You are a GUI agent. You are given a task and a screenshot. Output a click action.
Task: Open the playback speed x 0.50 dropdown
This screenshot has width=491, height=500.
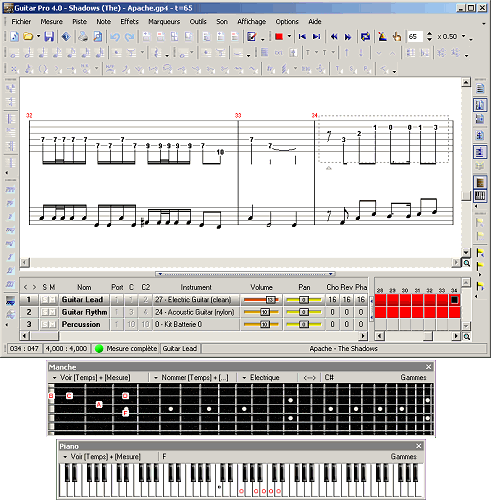(463, 36)
